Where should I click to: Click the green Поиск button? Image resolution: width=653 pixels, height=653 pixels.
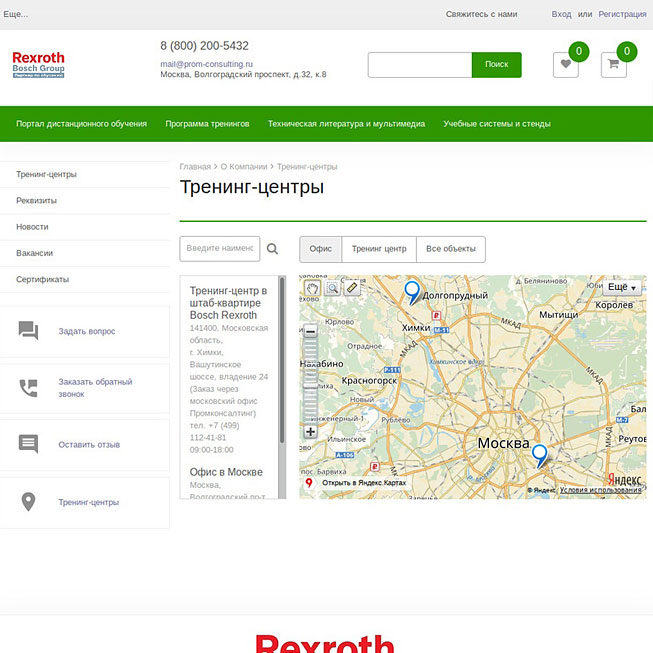tap(496, 65)
